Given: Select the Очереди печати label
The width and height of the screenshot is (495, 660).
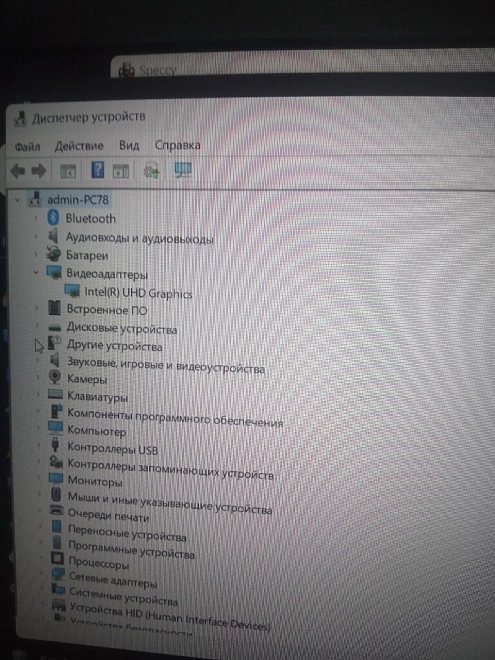Looking at the screenshot, I should (109, 515).
